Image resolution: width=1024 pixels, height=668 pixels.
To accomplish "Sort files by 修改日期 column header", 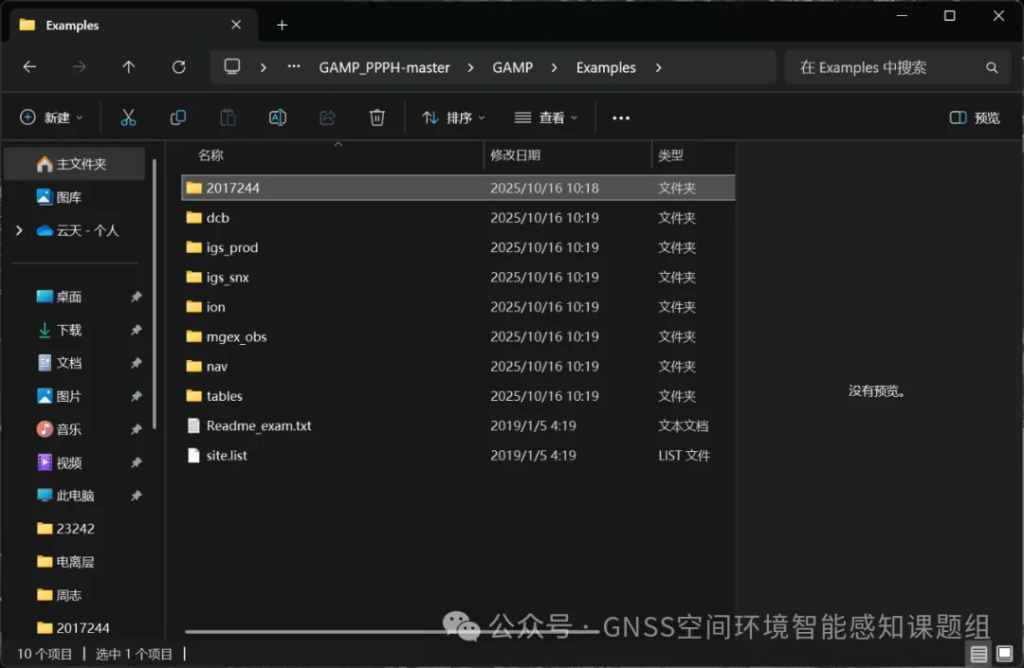I will click(x=515, y=155).
